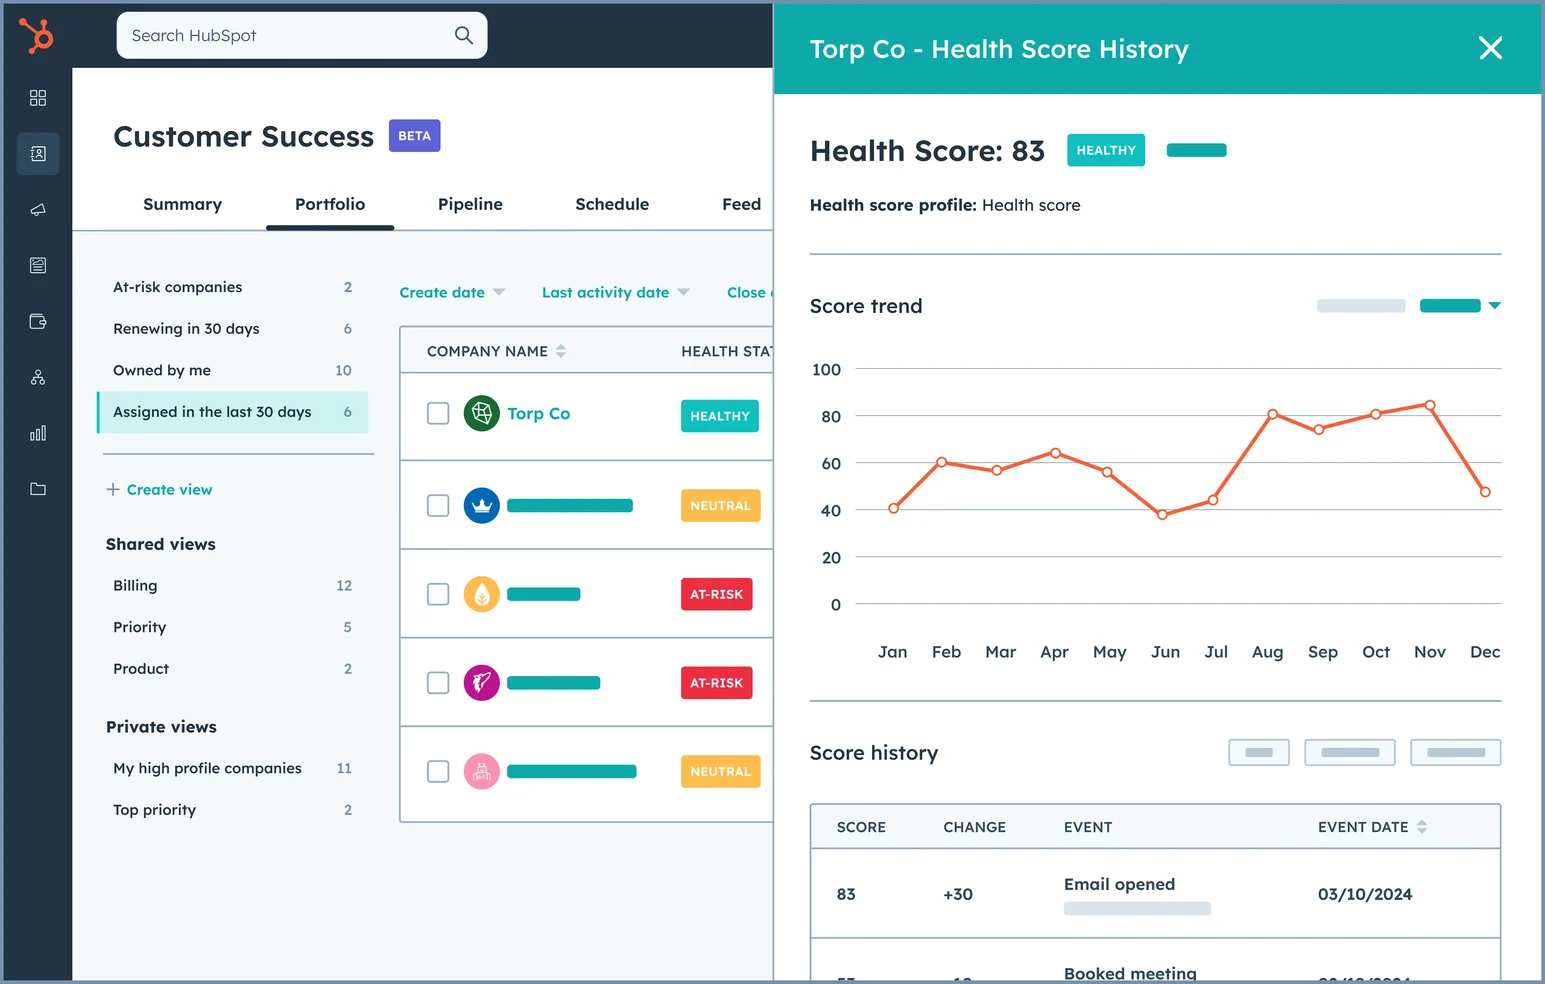
Task: Open the HubSpot home logo
Action: point(37,36)
